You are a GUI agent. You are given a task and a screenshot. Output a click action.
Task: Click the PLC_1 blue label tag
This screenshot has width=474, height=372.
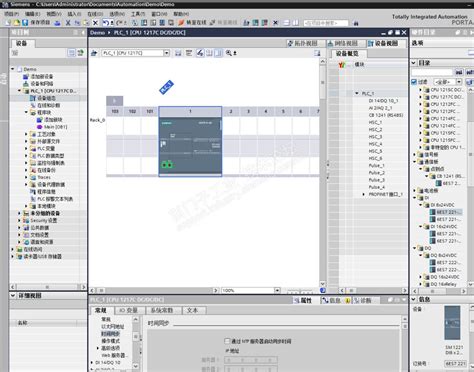pos(166,87)
